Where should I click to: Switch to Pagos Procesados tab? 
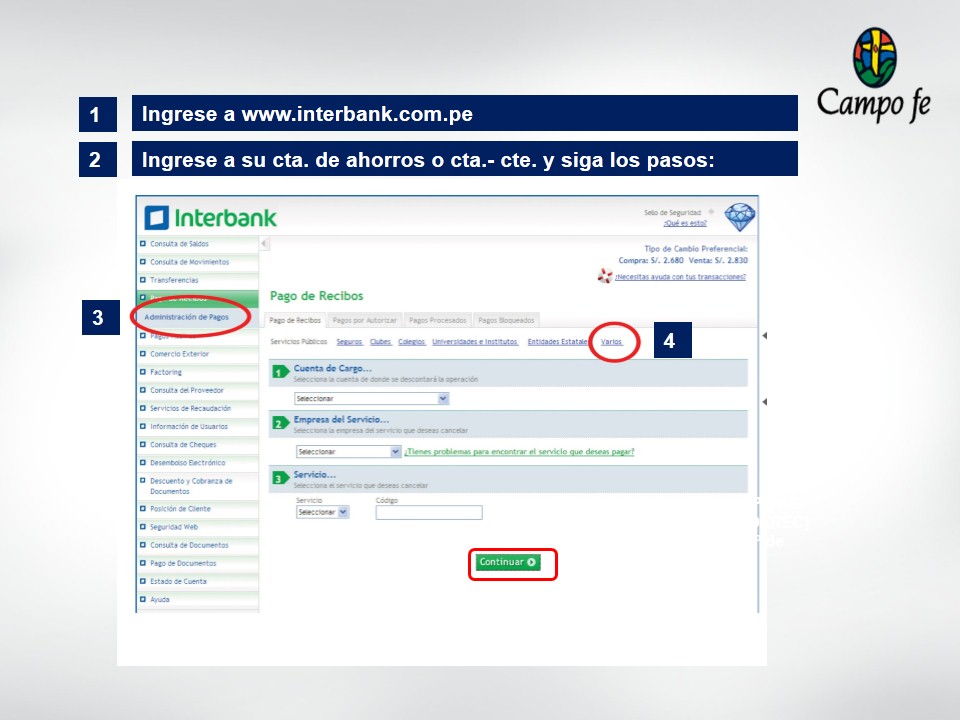tap(437, 320)
